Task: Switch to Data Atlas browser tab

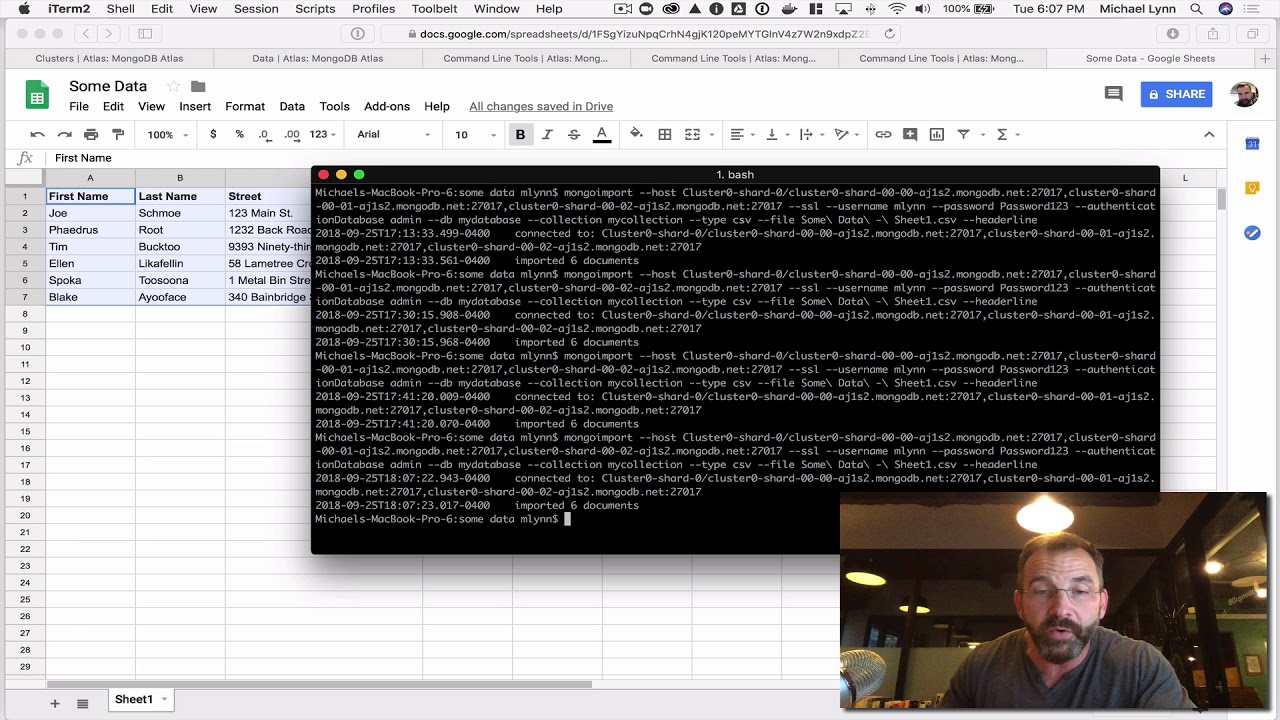Action: pyautogui.click(x=318, y=58)
